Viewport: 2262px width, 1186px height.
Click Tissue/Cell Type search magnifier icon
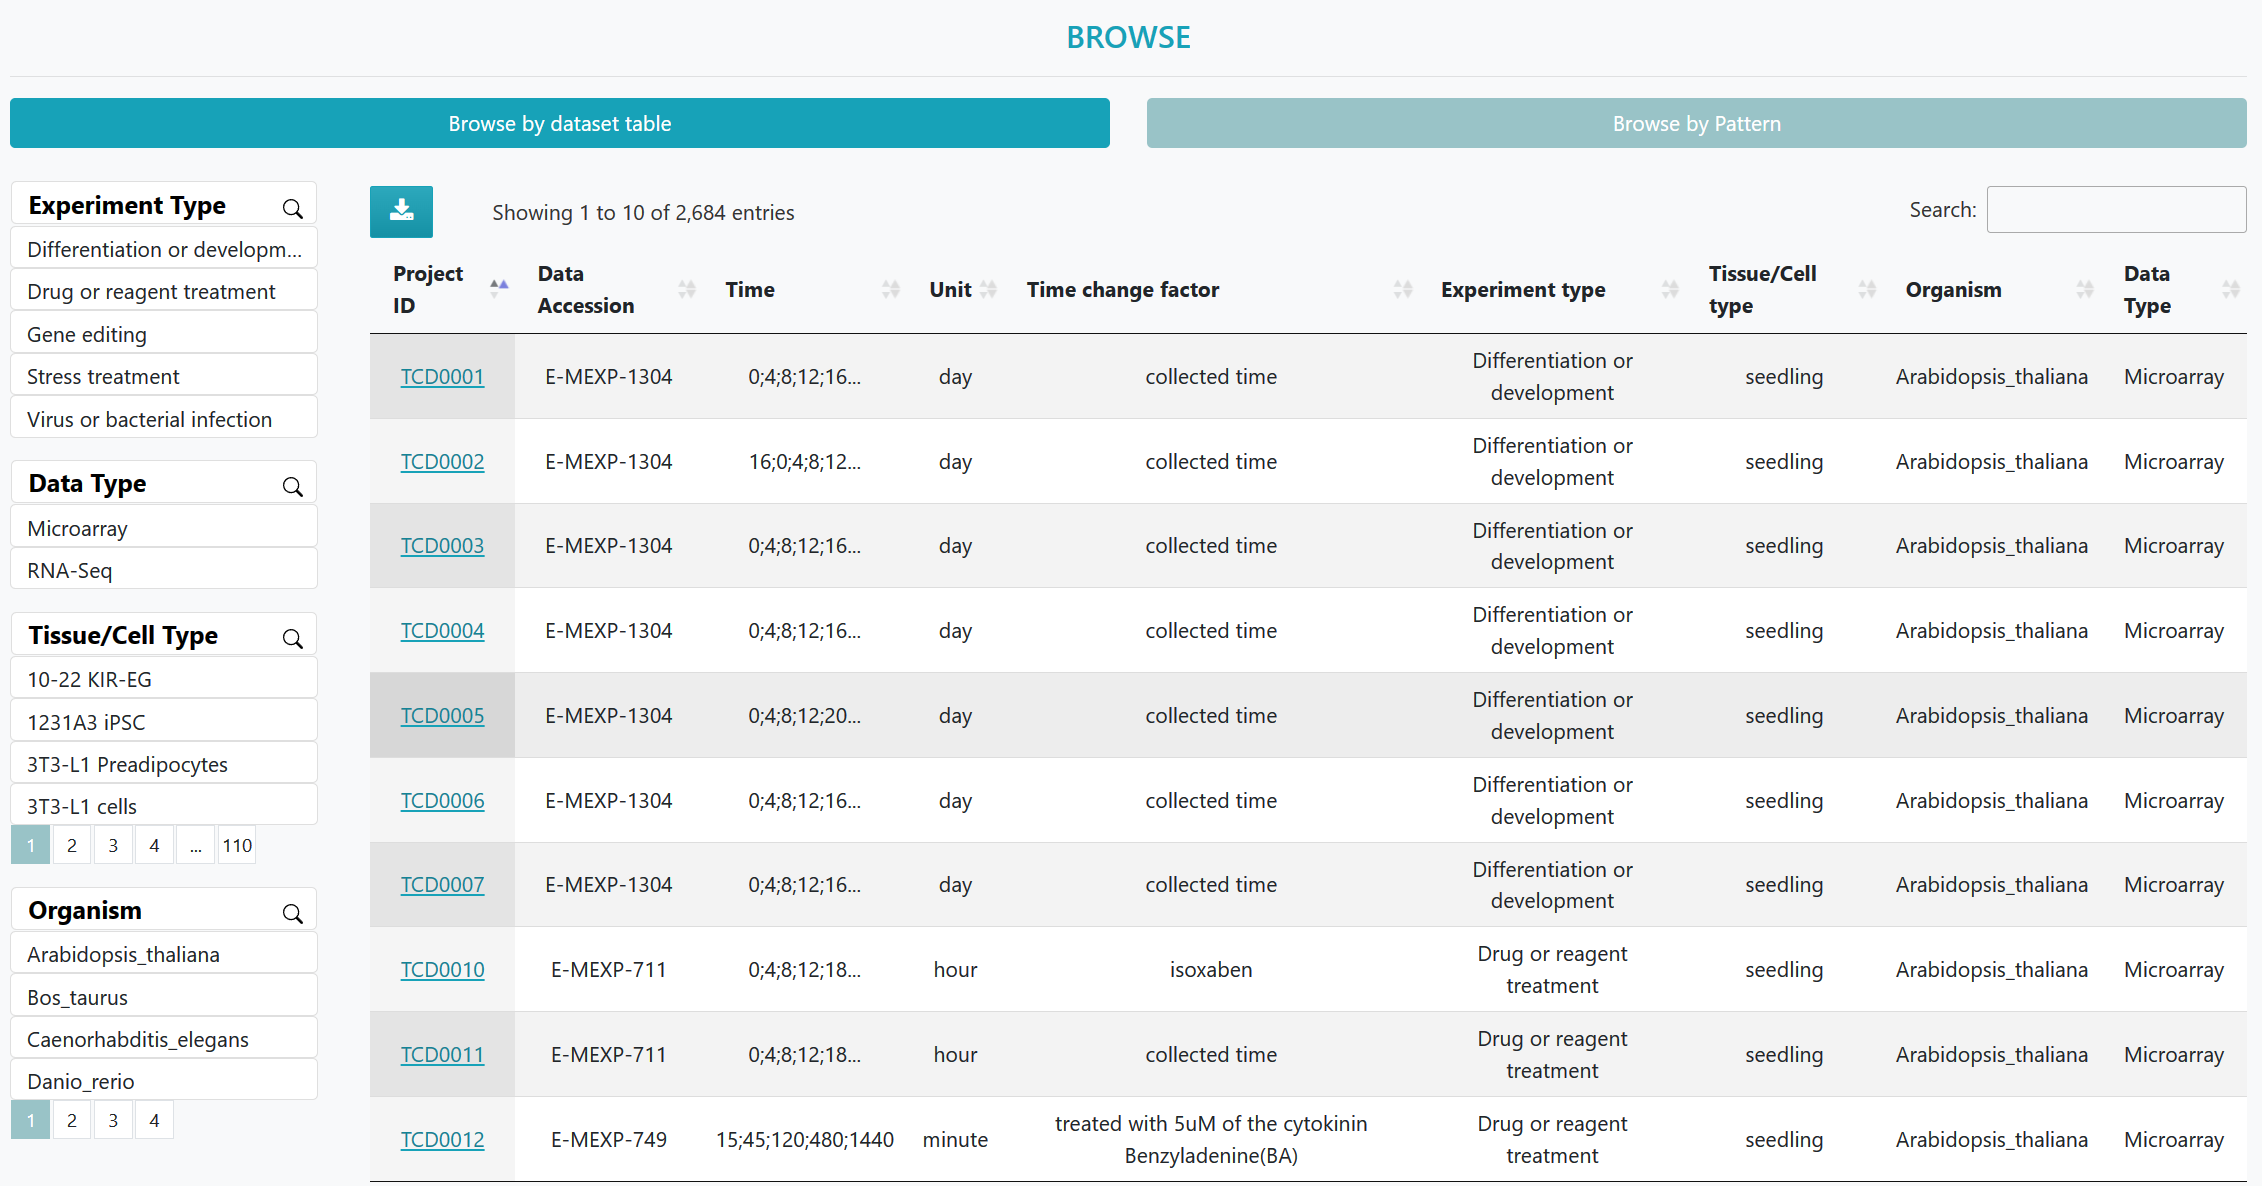click(292, 638)
